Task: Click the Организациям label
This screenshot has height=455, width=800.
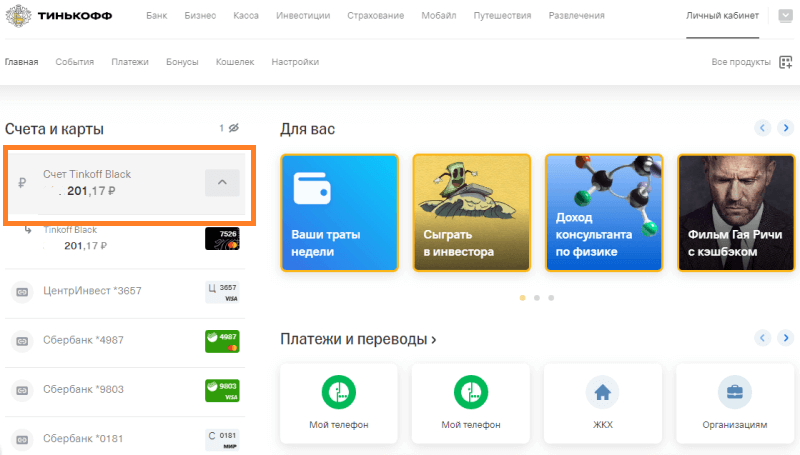Action: pos(735,425)
